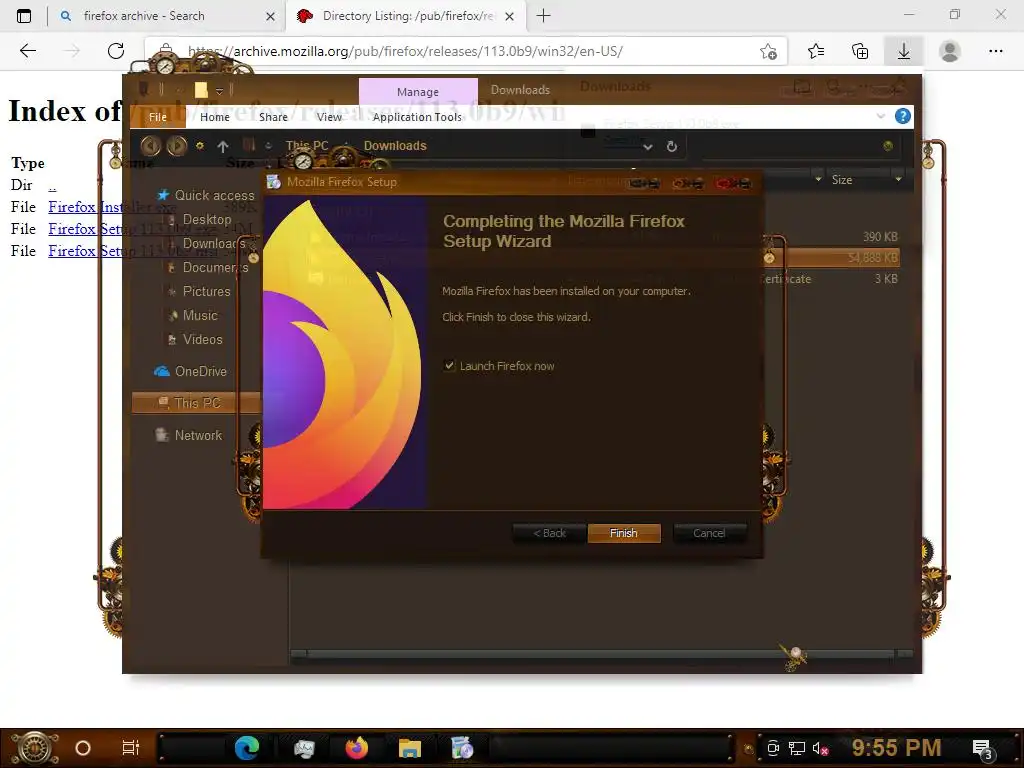The width and height of the screenshot is (1024, 768).
Task: Open Downloads in Explorer navigation pane
Action: pyautogui.click(x=213, y=244)
